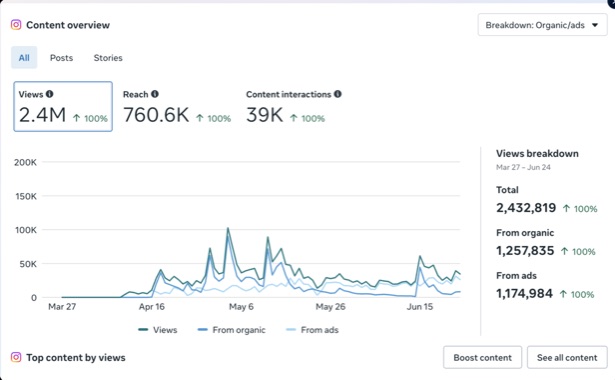Switch to the All tab

tap(24, 58)
